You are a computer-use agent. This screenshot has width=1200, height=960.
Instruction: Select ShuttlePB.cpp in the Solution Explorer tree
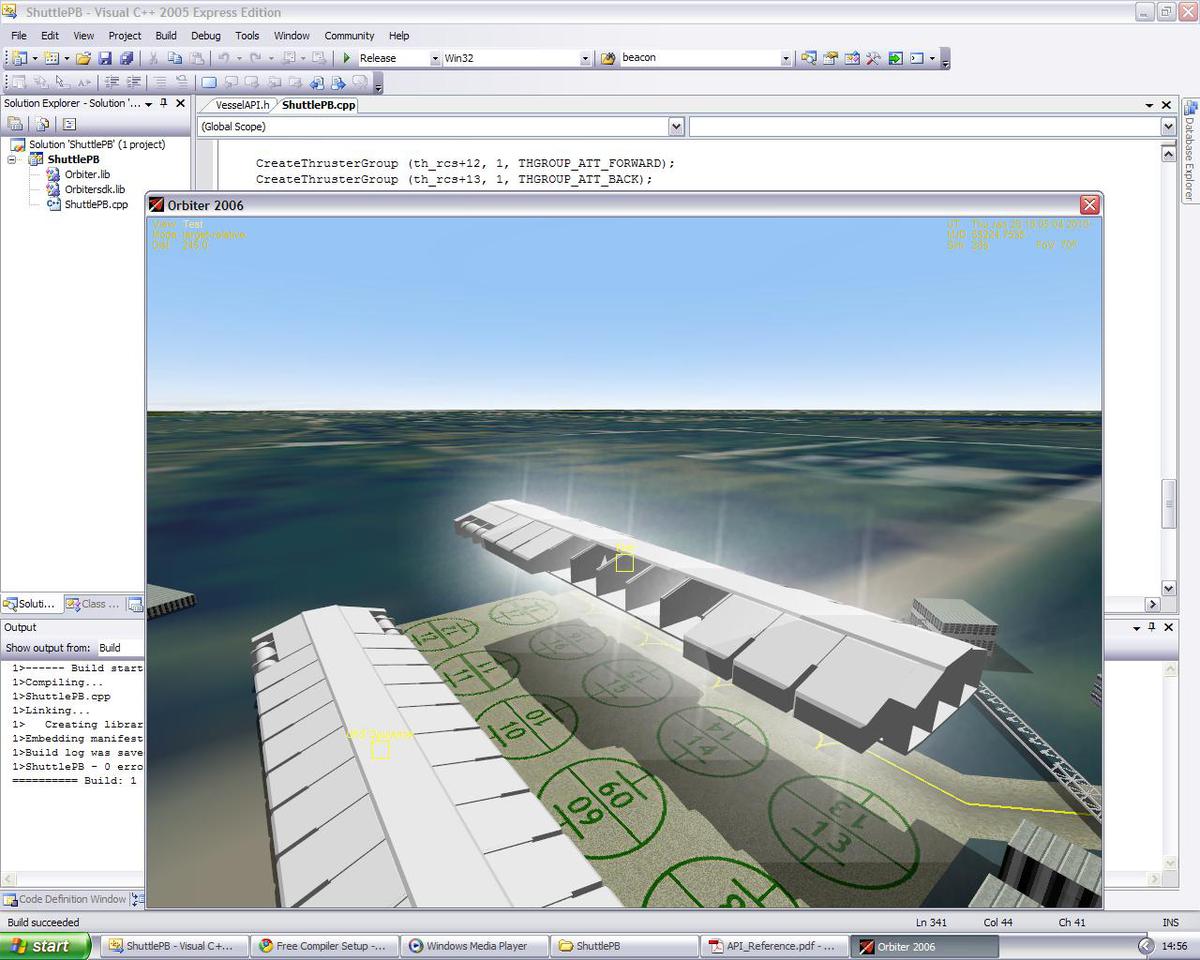(96, 204)
